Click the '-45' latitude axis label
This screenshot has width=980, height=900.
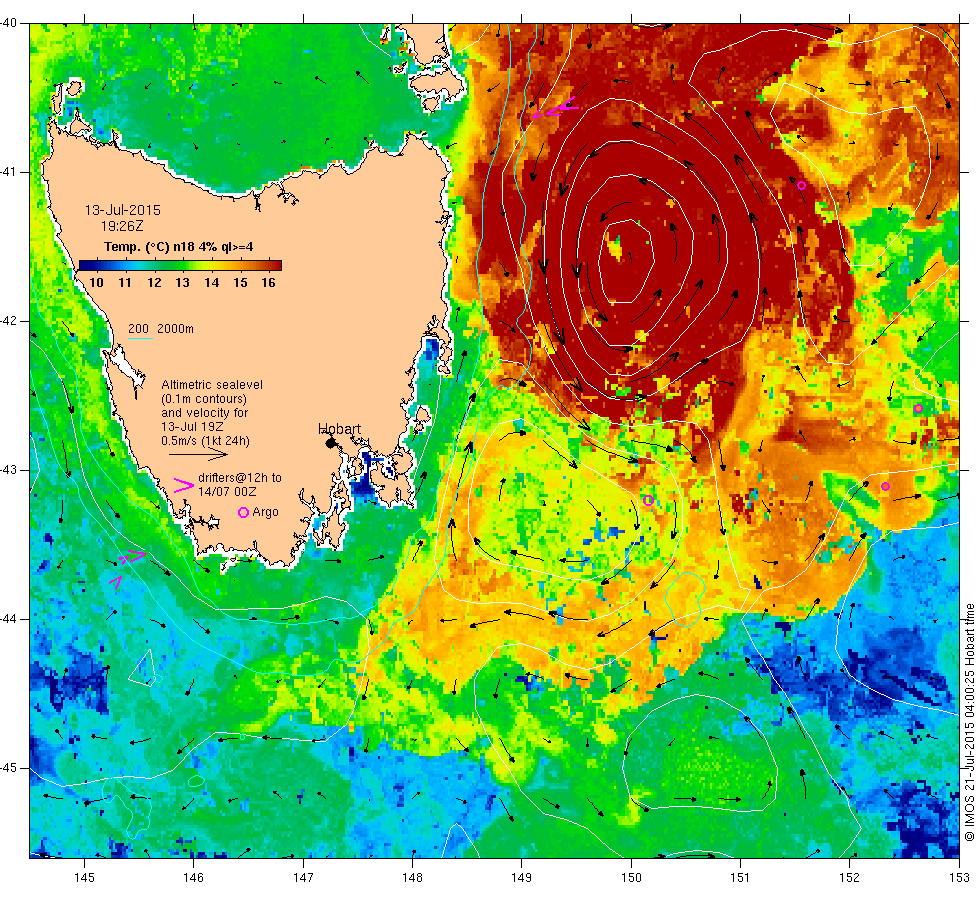pos(9,768)
